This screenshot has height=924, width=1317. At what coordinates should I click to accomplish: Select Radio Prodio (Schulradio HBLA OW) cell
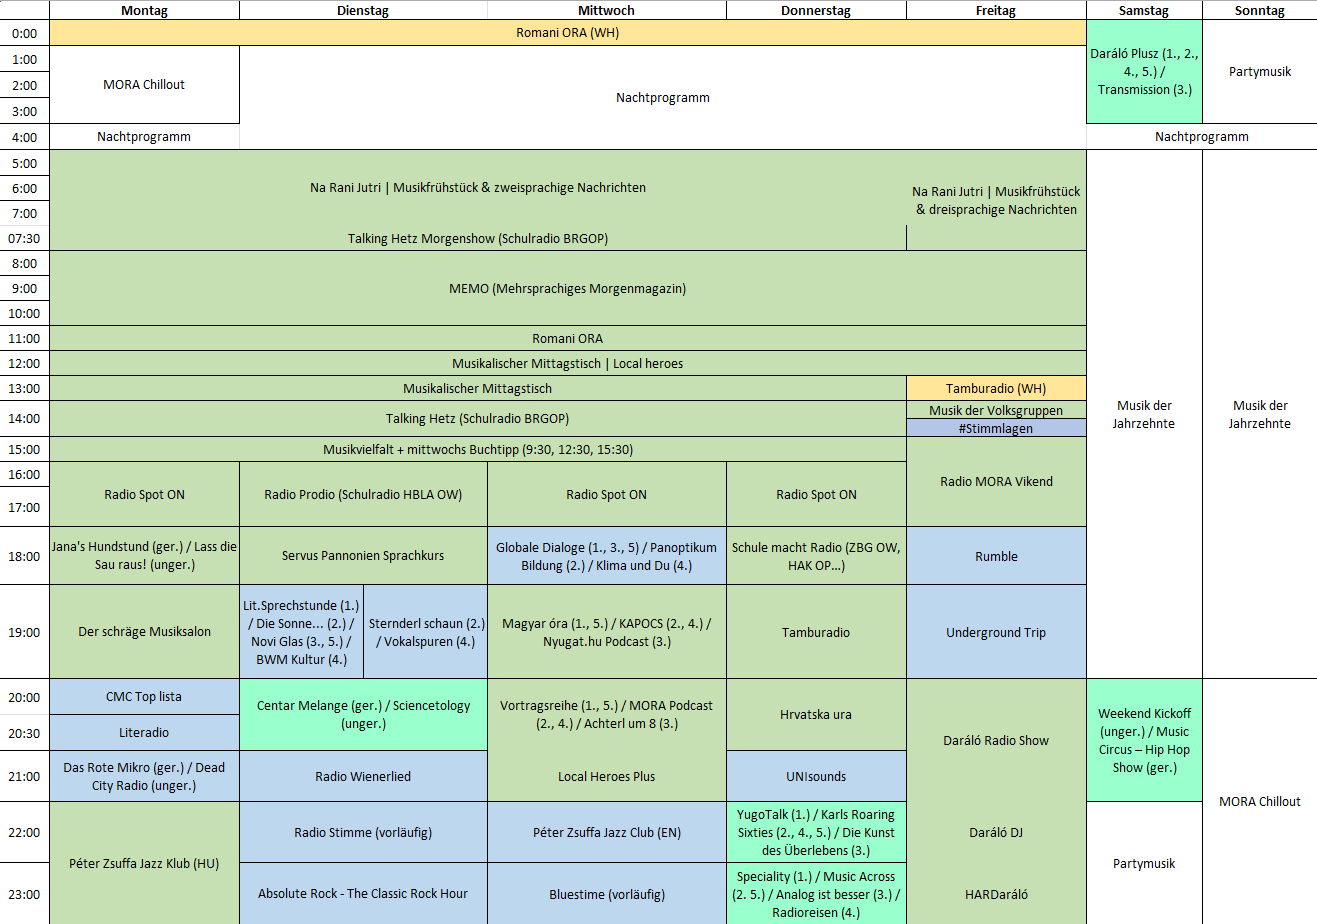pyautogui.click(x=363, y=494)
